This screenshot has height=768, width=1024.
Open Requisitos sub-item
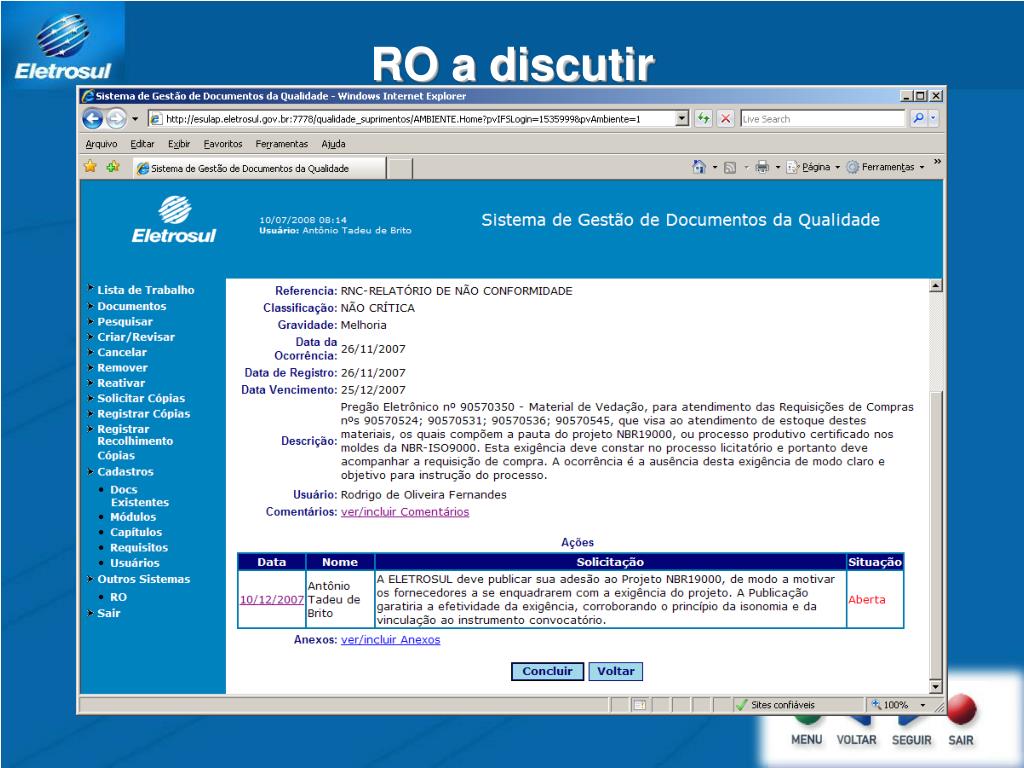coord(139,548)
